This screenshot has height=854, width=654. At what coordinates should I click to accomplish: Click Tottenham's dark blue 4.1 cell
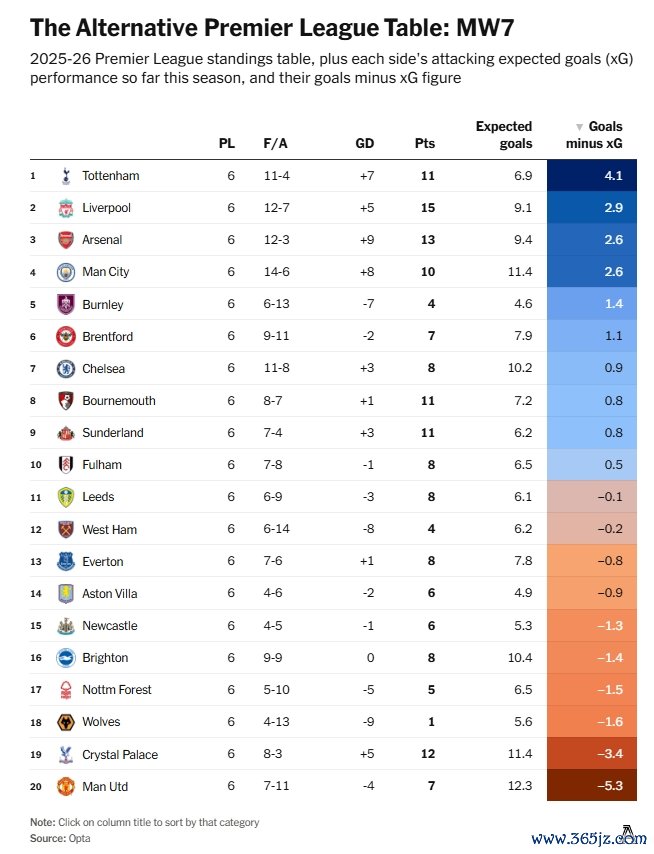pyautogui.click(x=592, y=176)
